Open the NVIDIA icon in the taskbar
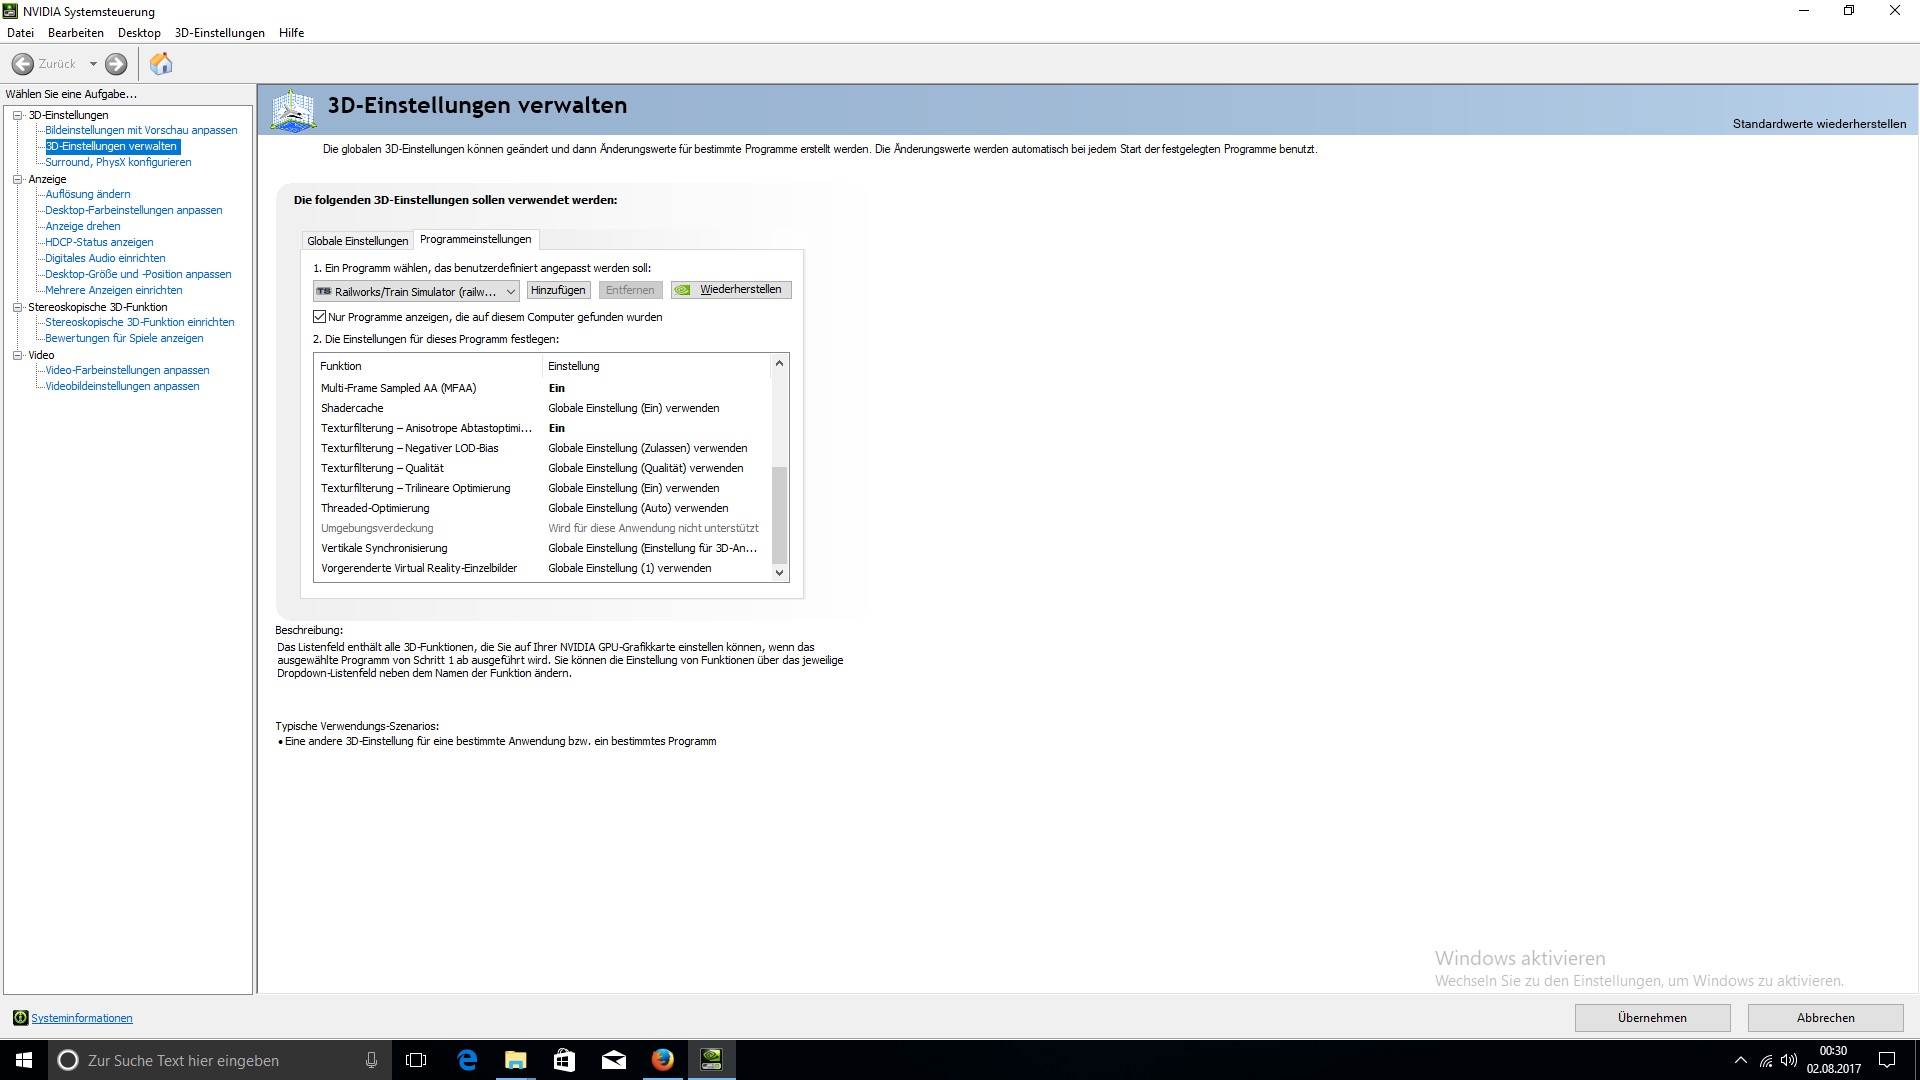 point(711,1060)
